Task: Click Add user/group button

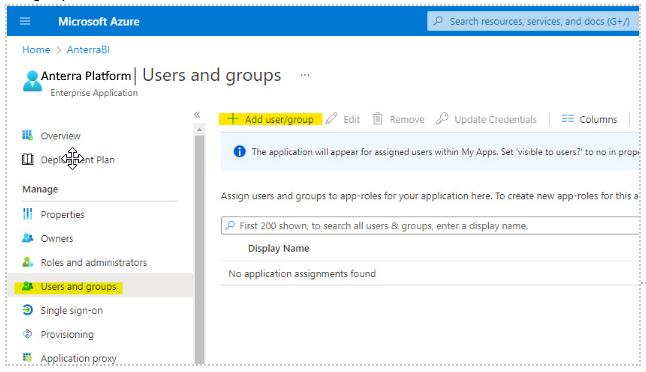Action: 271,119
